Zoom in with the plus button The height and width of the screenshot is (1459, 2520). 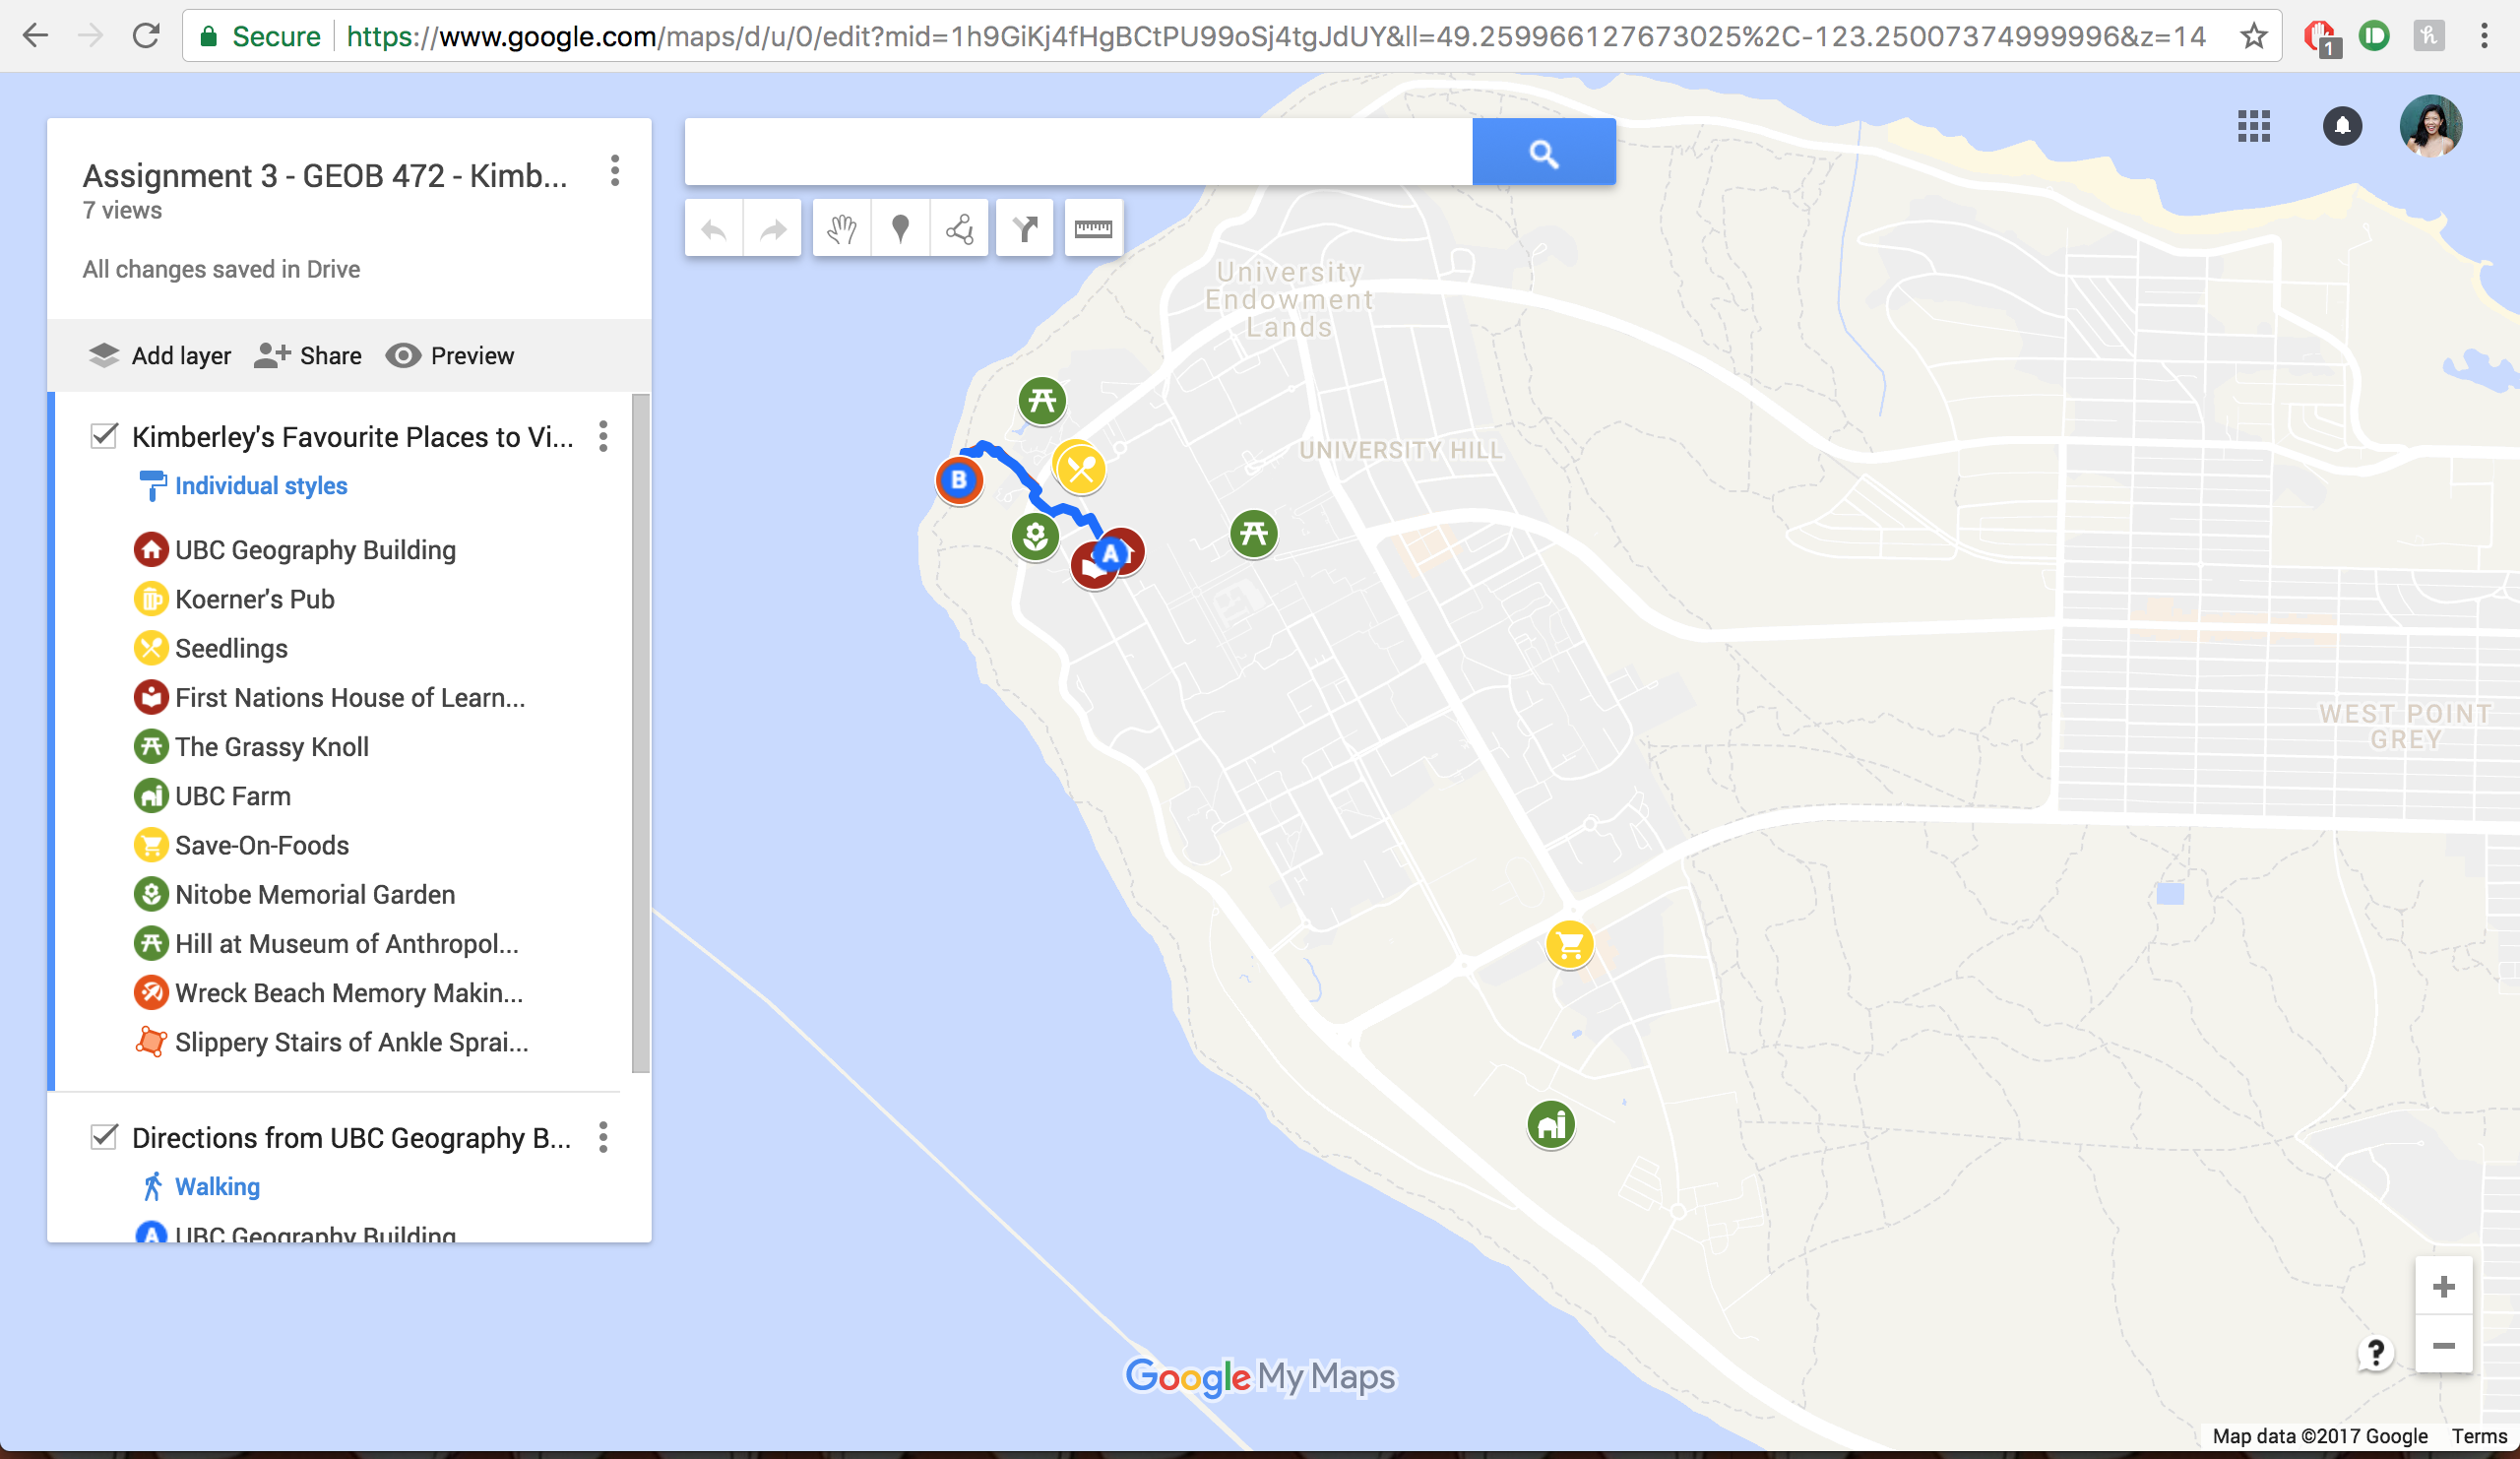(2443, 1286)
